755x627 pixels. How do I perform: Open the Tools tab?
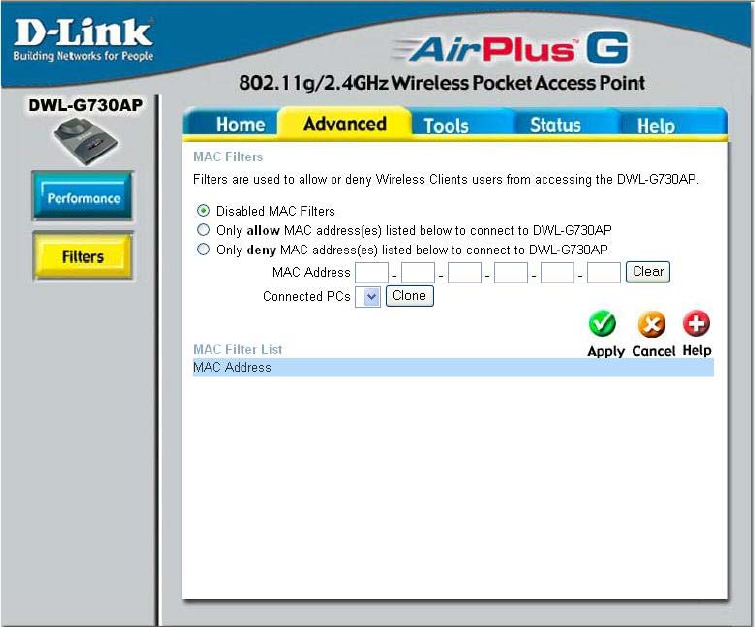[446, 126]
